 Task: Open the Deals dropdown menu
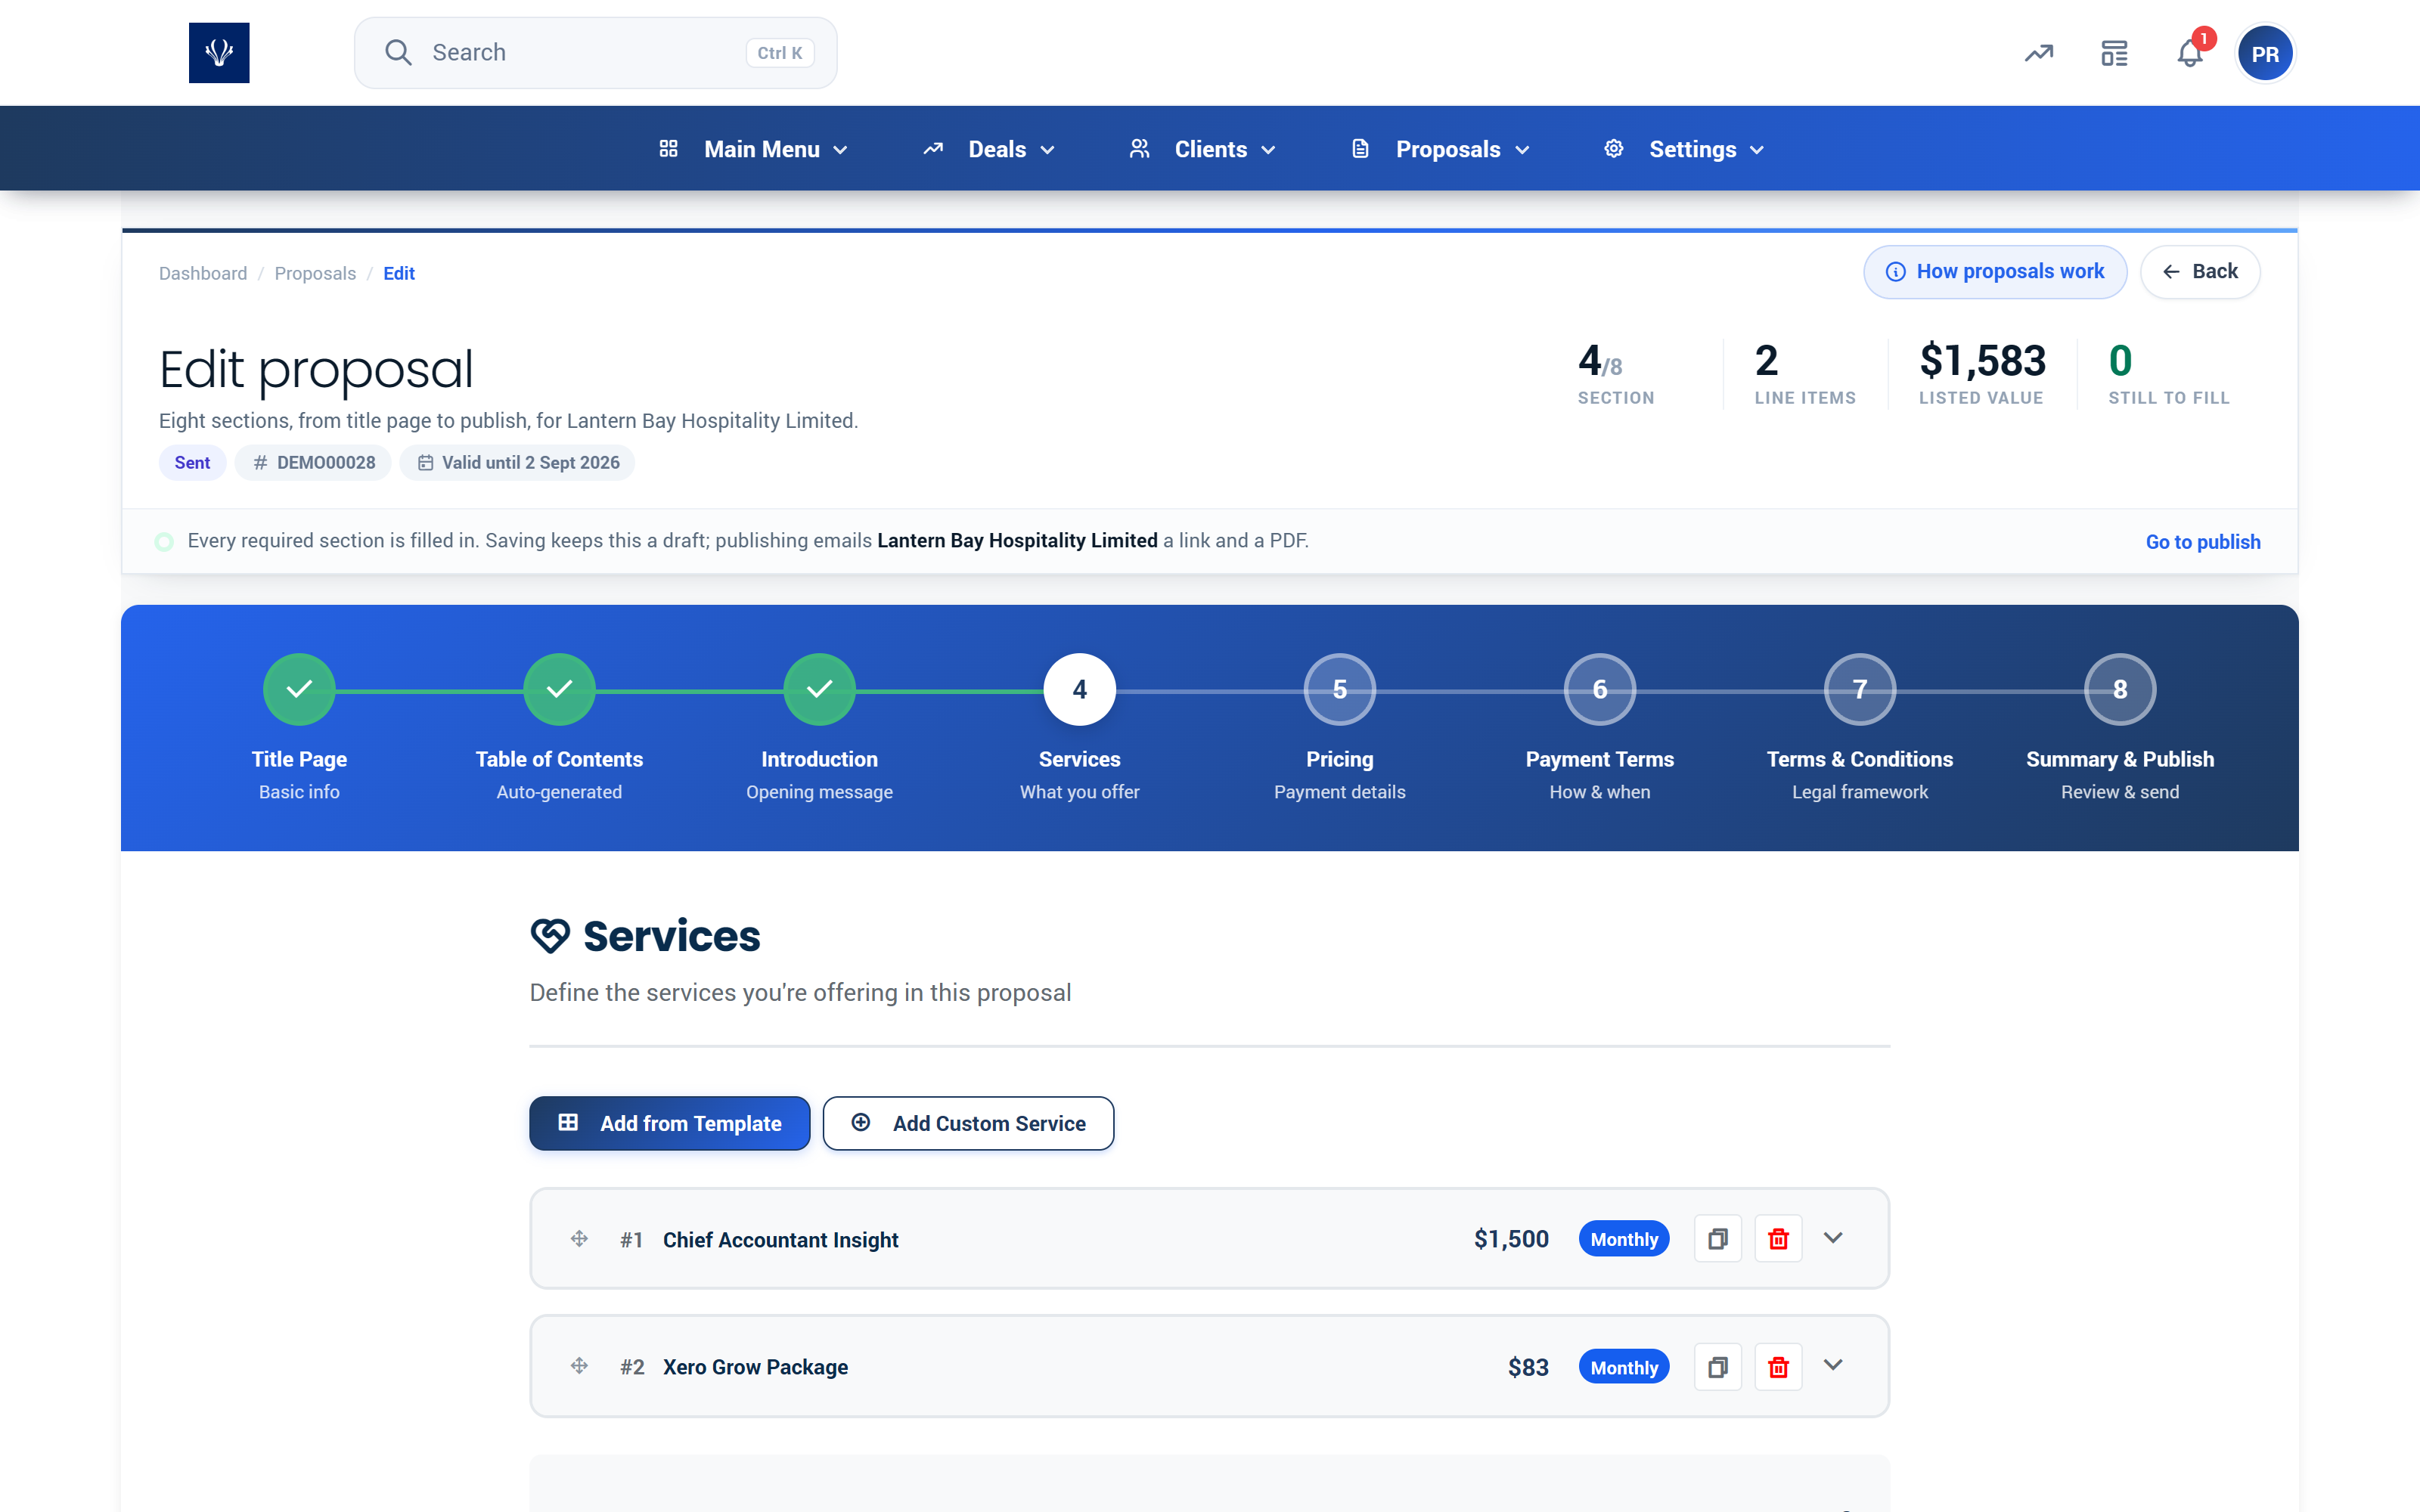click(x=989, y=149)
